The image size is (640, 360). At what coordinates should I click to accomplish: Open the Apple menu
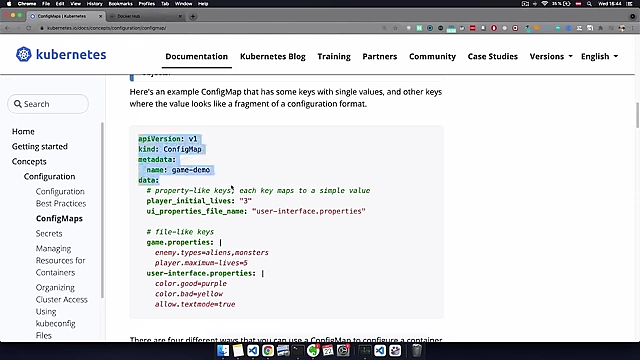[9, 4]
